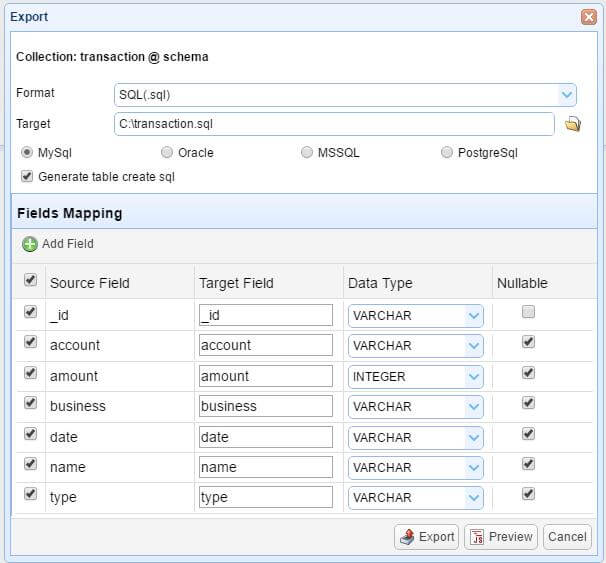Disable Nullable for the name field
The width and height of the screenshot is (606, 563).
click(528, 464)
